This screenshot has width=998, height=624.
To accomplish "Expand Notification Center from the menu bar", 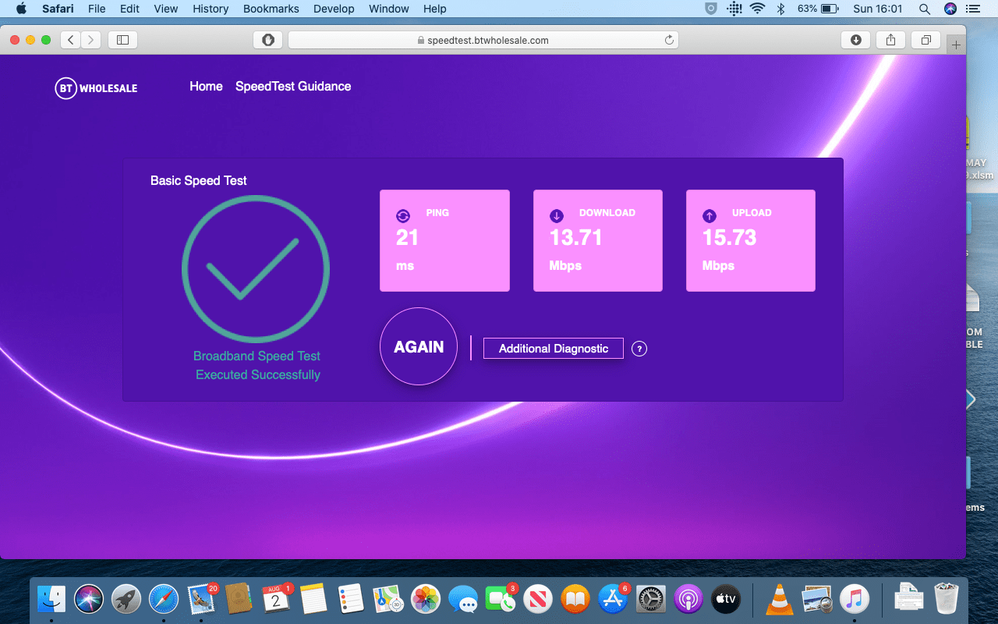I will [x=971, y=9].
